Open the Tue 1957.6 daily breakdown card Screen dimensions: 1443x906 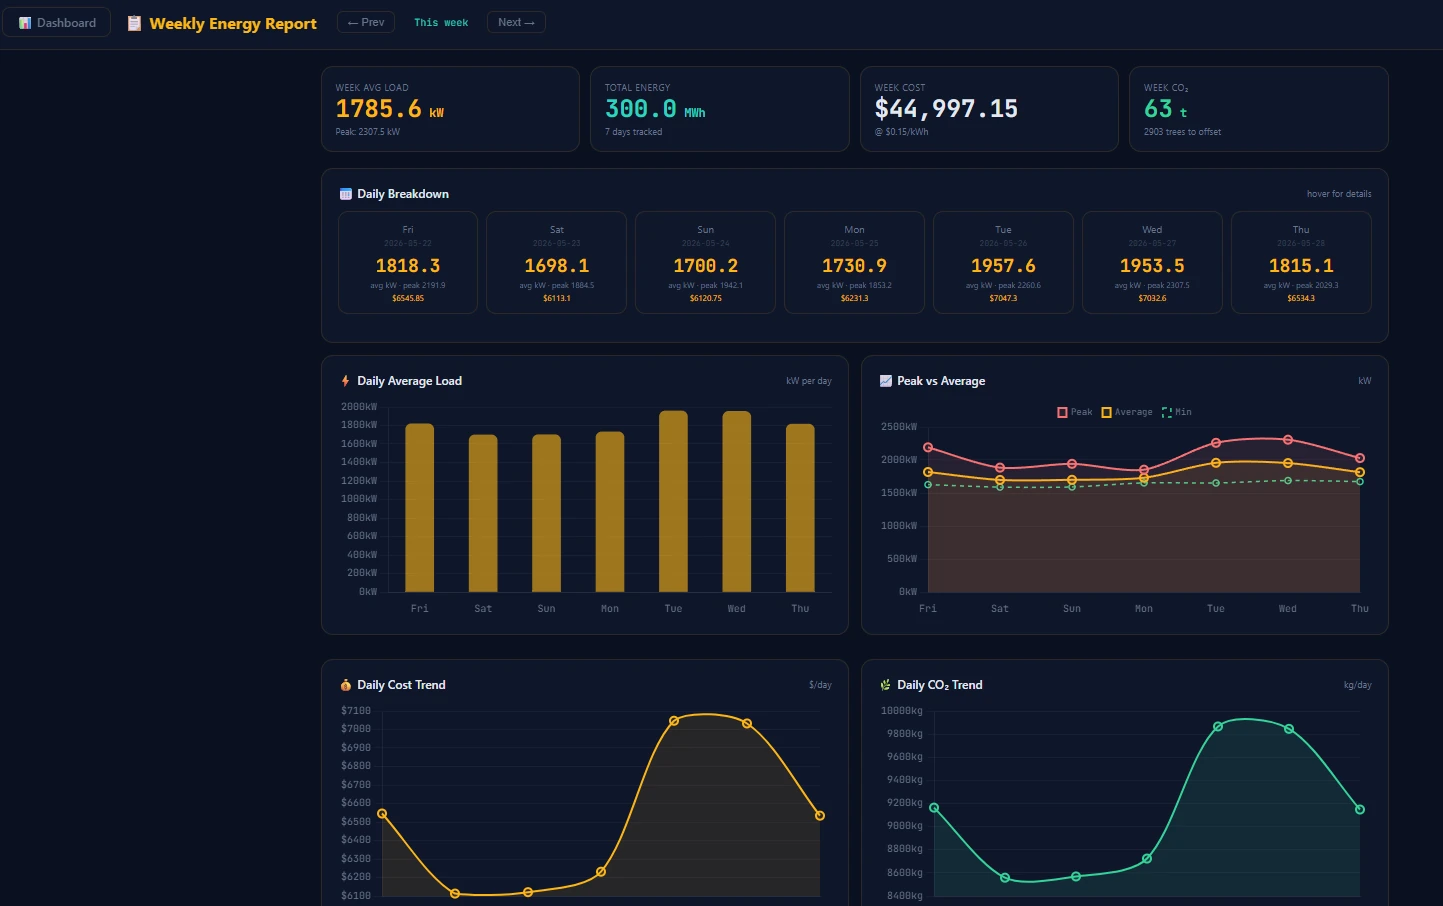(1003, 263)
